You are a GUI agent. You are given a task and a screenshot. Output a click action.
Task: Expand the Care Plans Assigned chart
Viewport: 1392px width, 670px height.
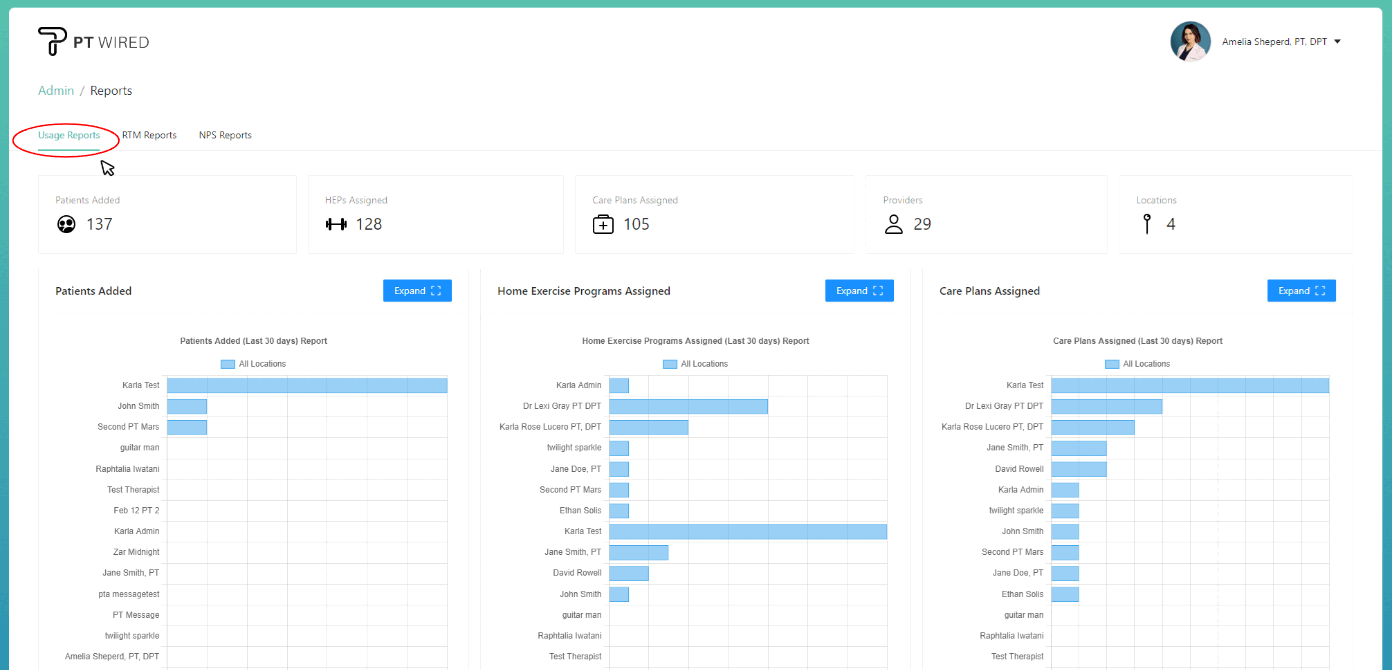point(1301,291)
